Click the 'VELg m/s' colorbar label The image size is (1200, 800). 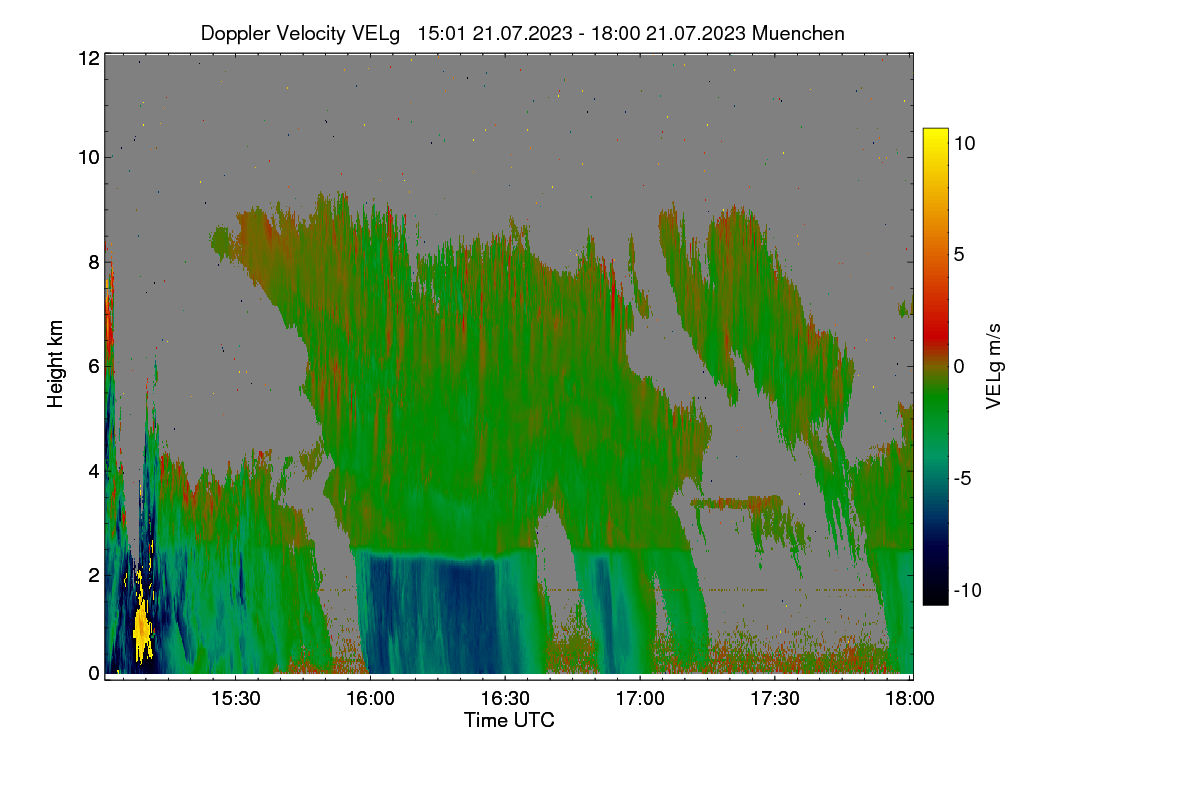[x=995, y=365]
